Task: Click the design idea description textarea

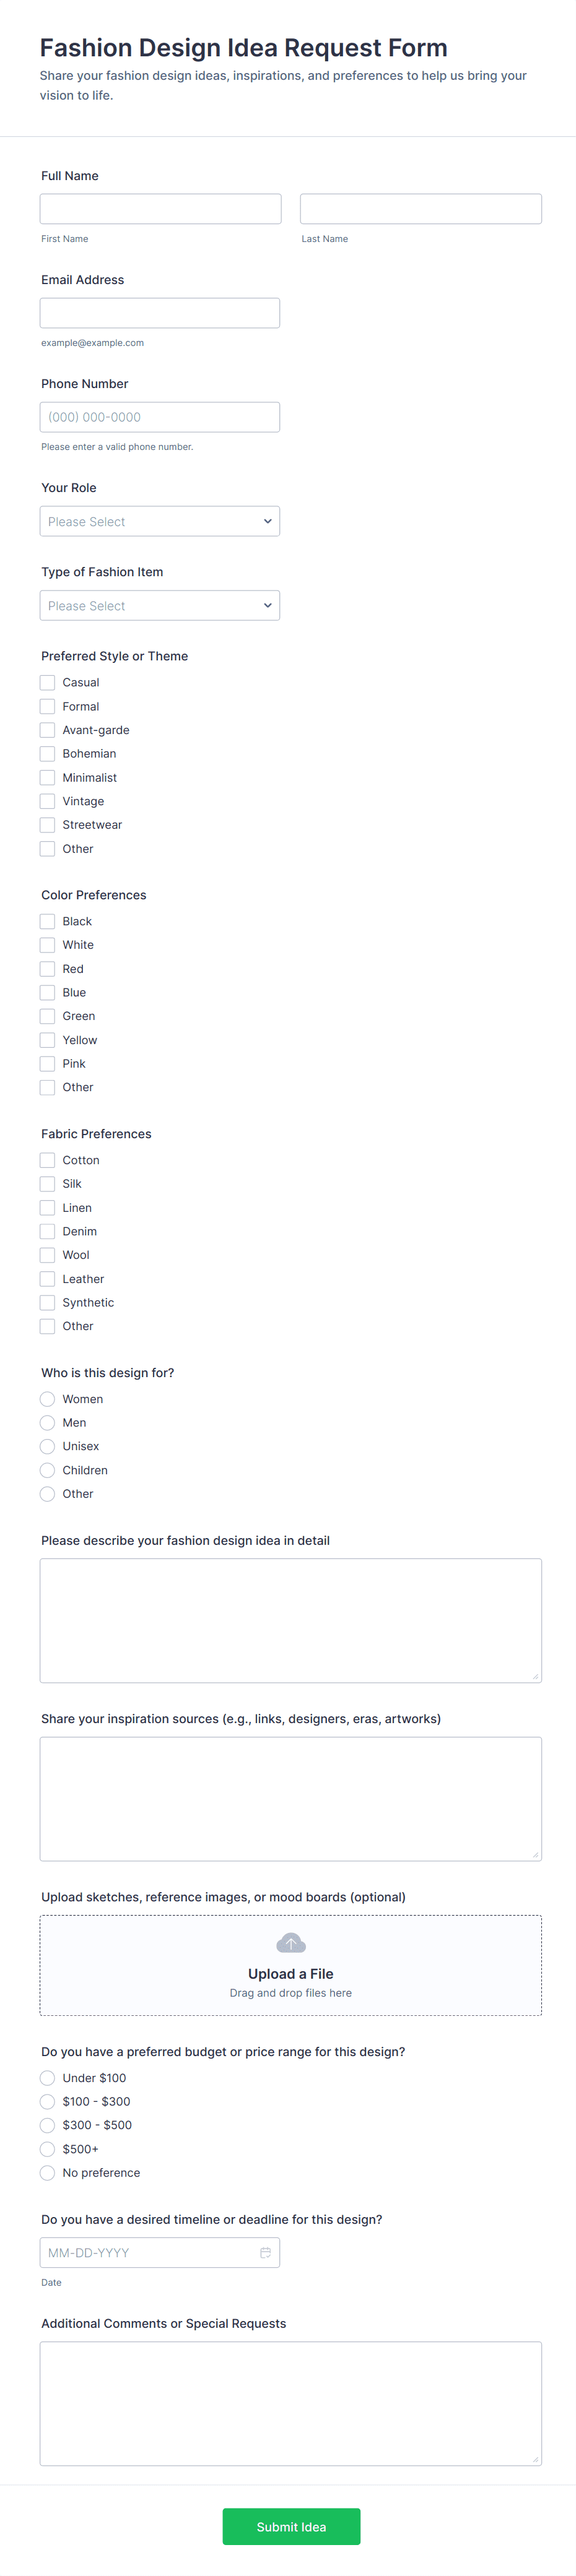Action: coord(290,1620)
